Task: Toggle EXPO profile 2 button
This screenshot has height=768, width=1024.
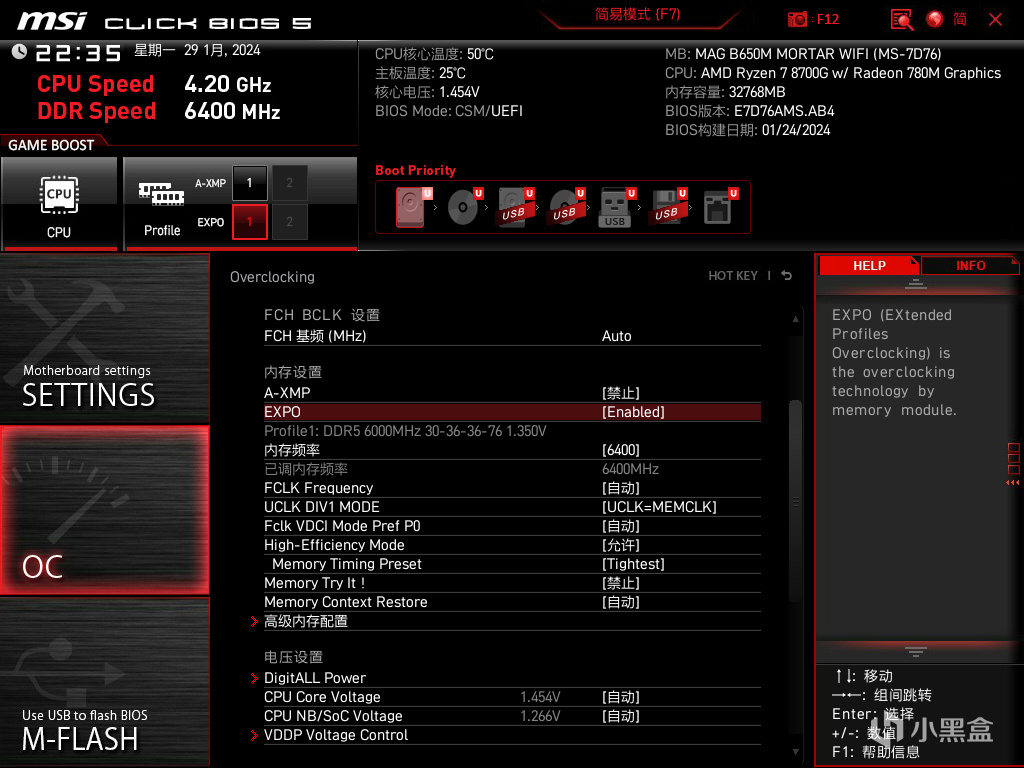Action: click(x=289, y=222)
